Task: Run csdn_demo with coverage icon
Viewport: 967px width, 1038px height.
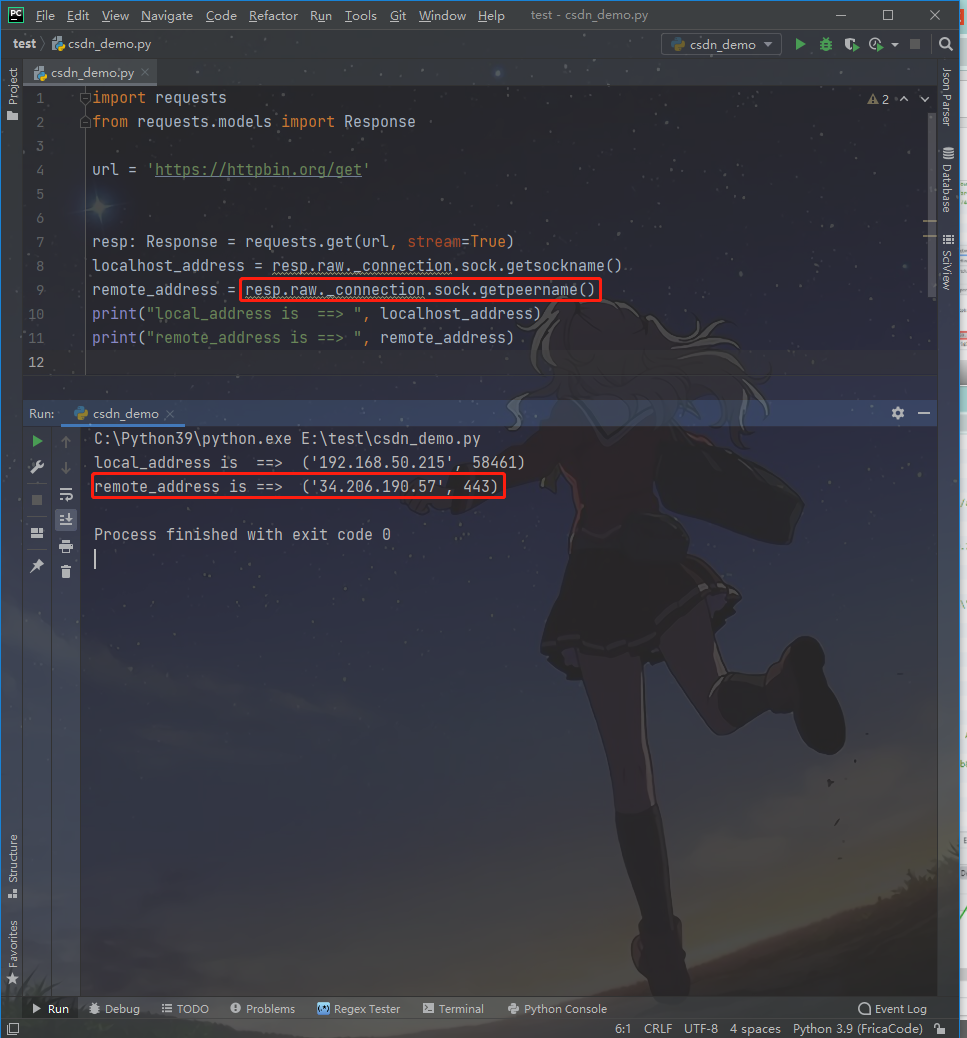Action: tap(851, 44)
